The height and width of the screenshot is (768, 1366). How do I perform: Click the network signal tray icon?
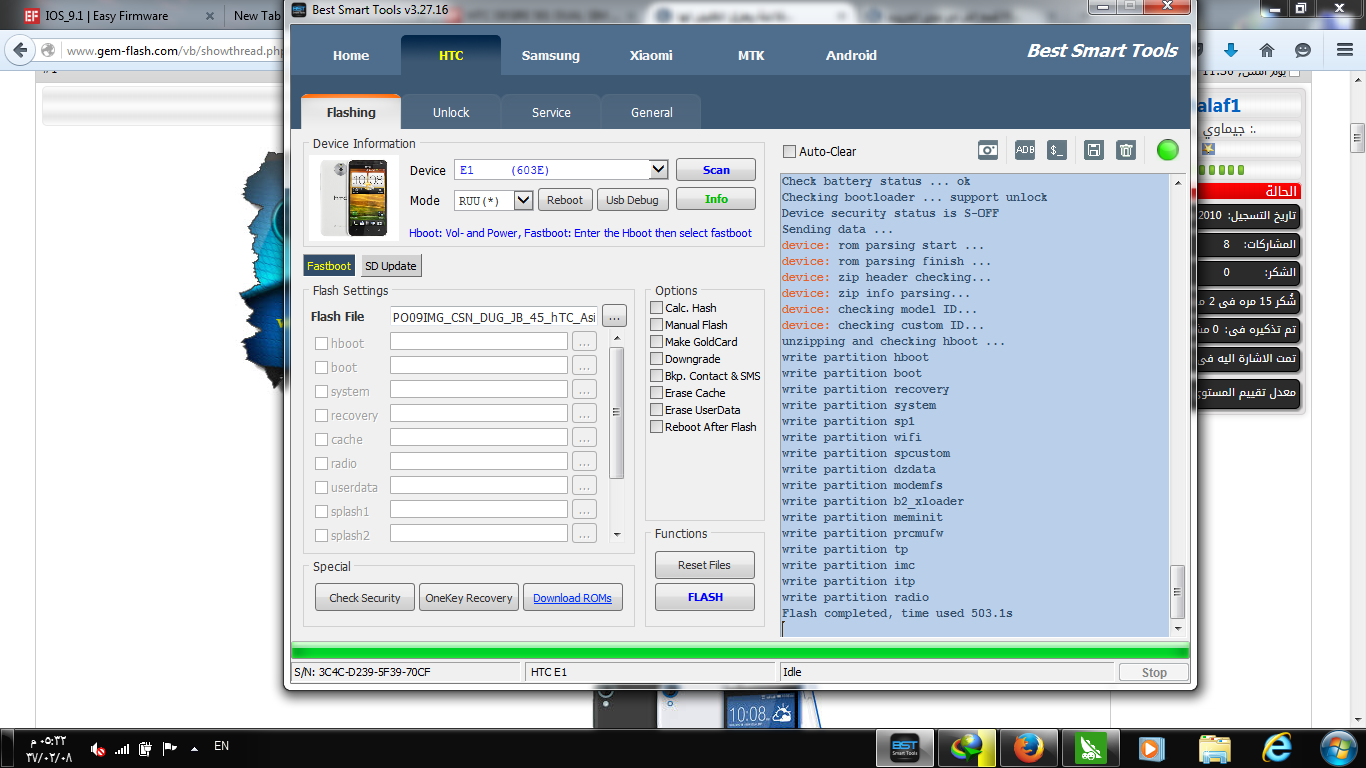coord(122,748)
